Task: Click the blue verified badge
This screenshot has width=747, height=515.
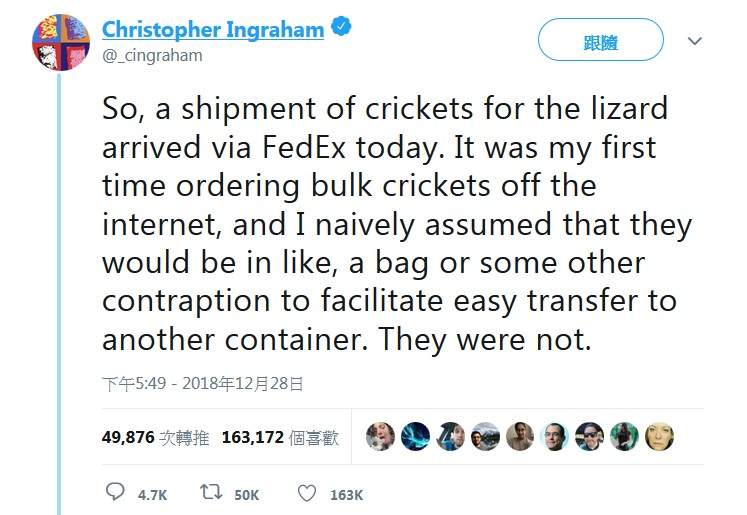Action: pyautogui.click(x=341, y=29)
